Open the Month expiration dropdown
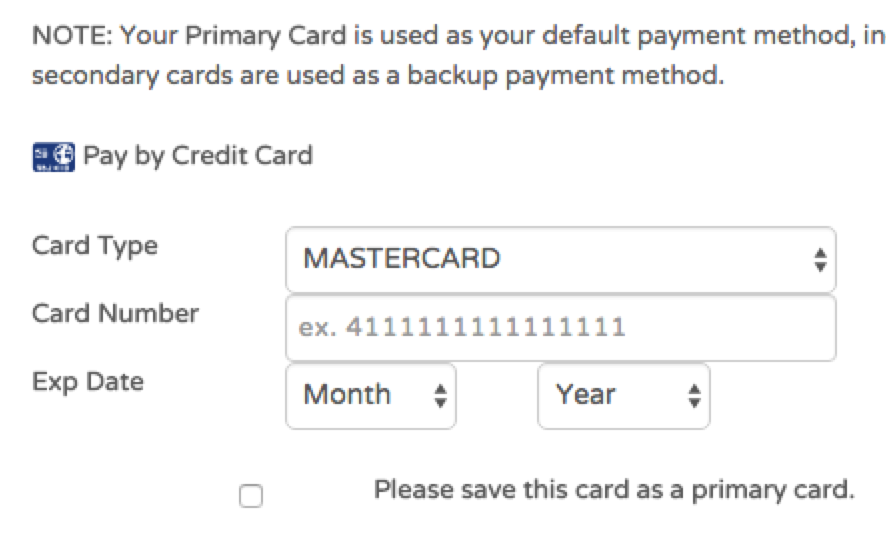 click(371, 396)
